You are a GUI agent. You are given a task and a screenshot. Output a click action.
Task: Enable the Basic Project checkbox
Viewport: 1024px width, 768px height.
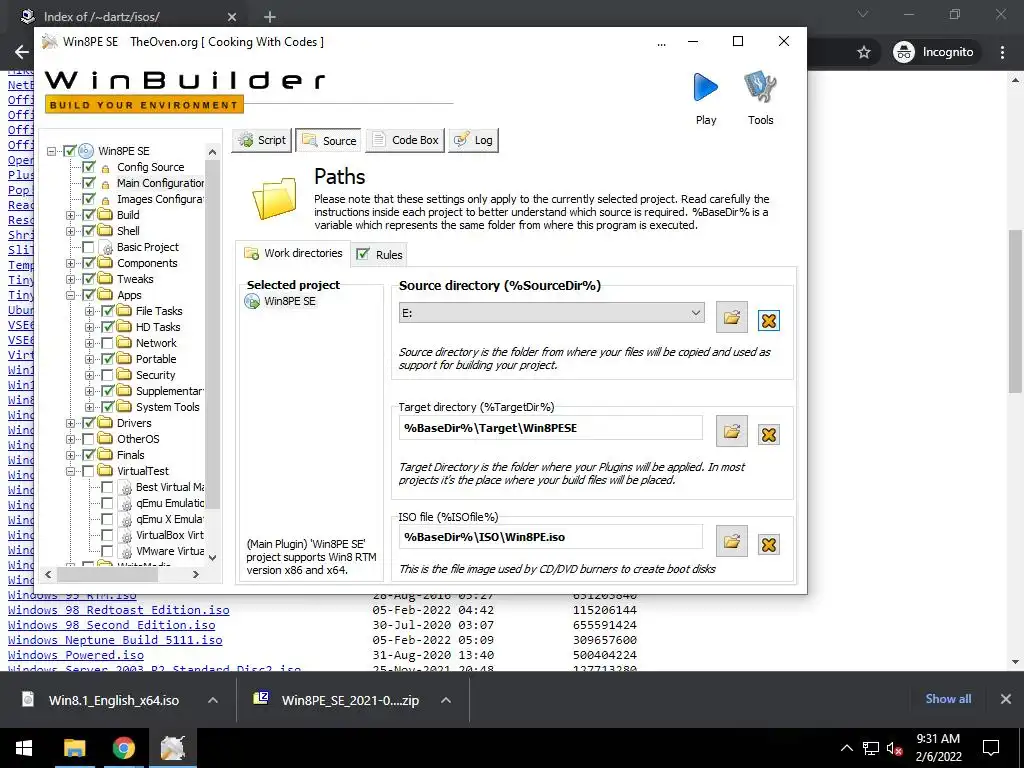[88, 247]
